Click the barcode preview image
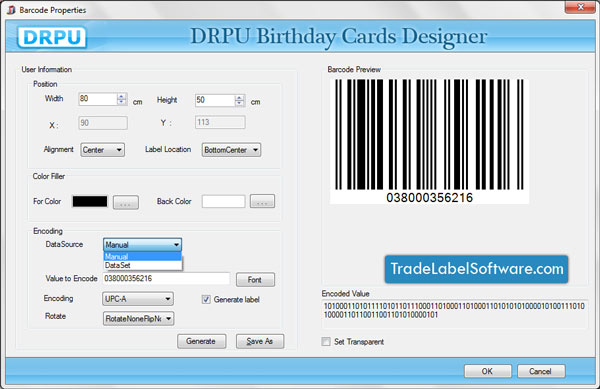This screenshot has width=600, height=389. (429, 141)
